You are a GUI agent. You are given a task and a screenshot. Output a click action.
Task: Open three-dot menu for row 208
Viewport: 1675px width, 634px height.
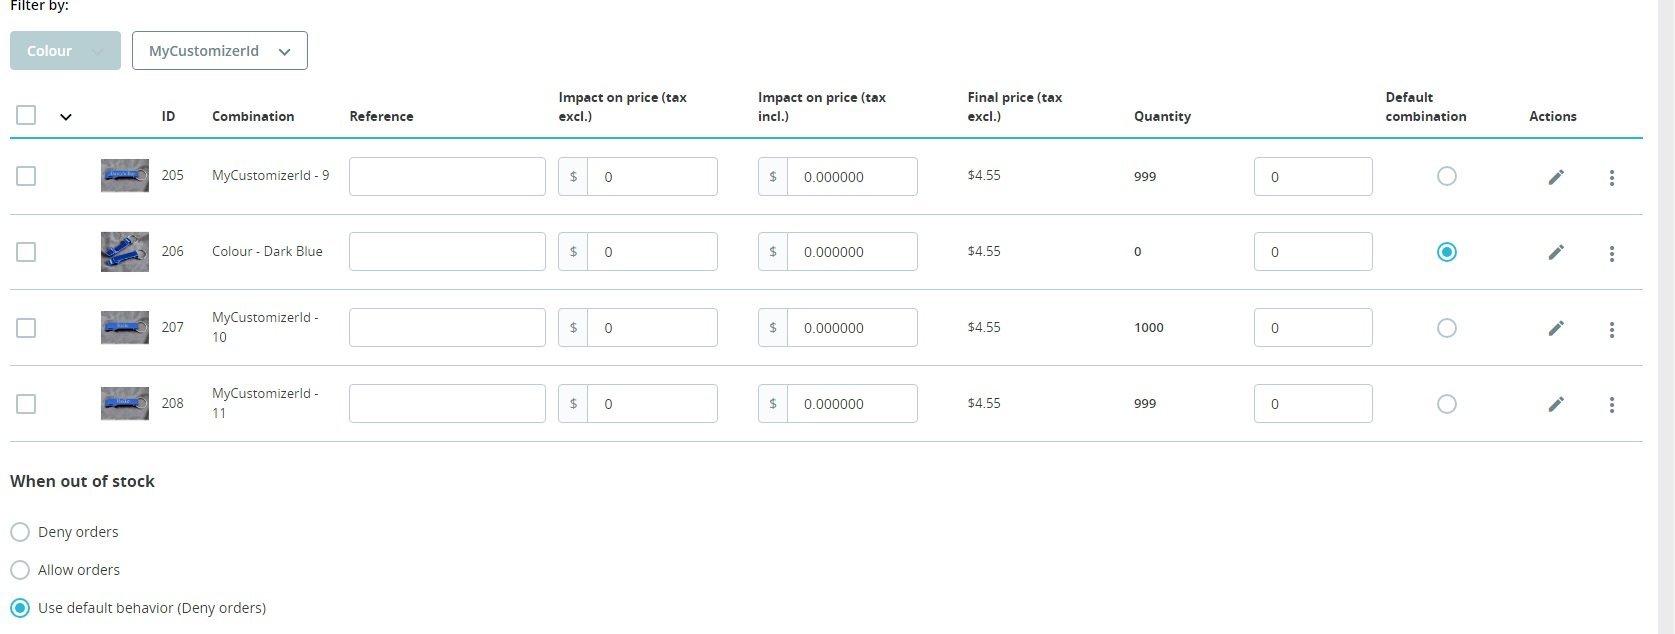(1611, 405)
